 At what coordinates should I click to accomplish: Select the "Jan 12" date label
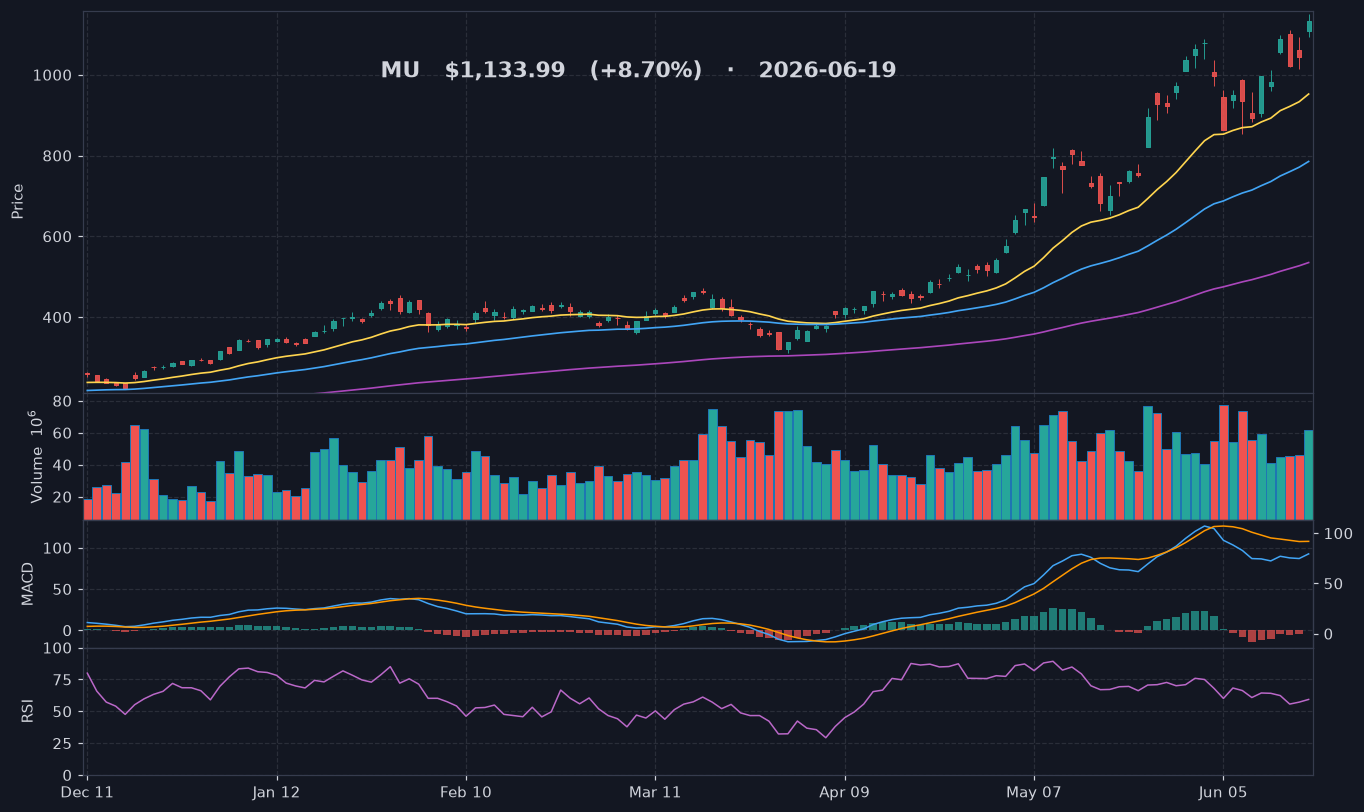(277, 793)
